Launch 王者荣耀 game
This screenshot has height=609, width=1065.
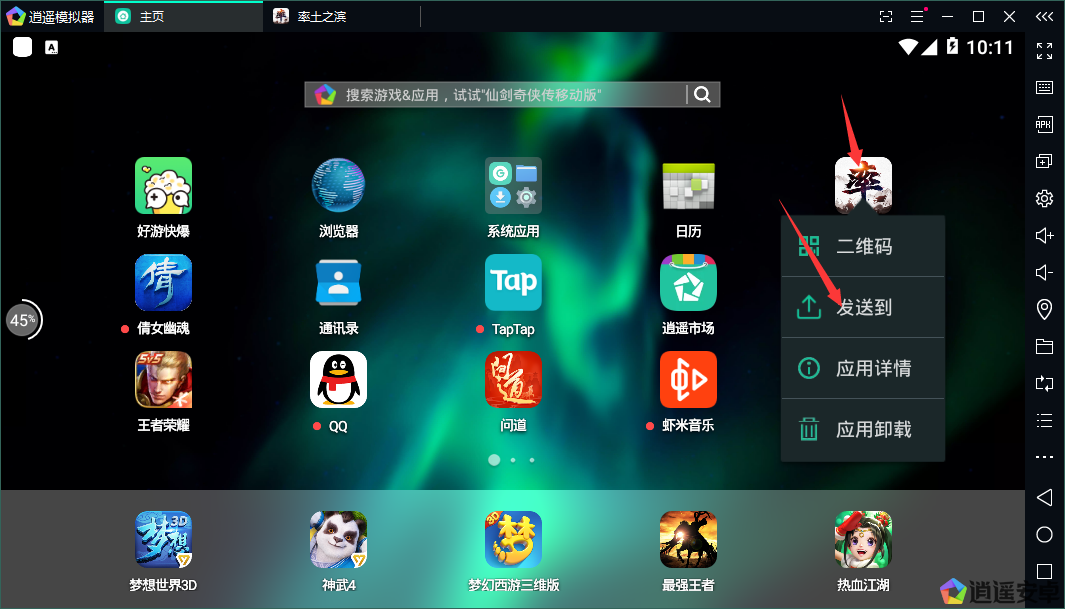(163, 380)
